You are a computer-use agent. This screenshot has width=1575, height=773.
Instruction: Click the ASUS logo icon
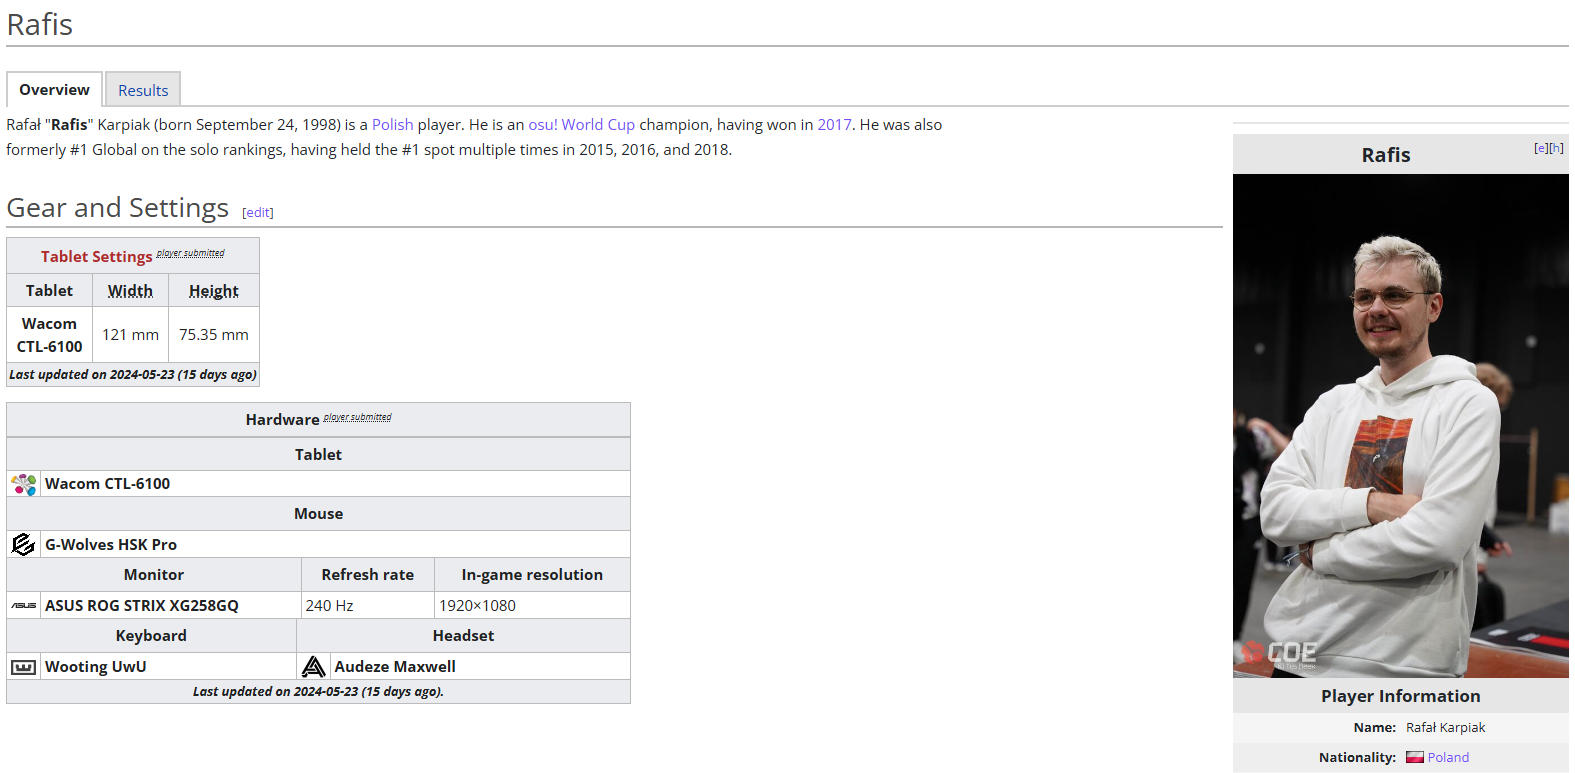click(x=24, y=606)
